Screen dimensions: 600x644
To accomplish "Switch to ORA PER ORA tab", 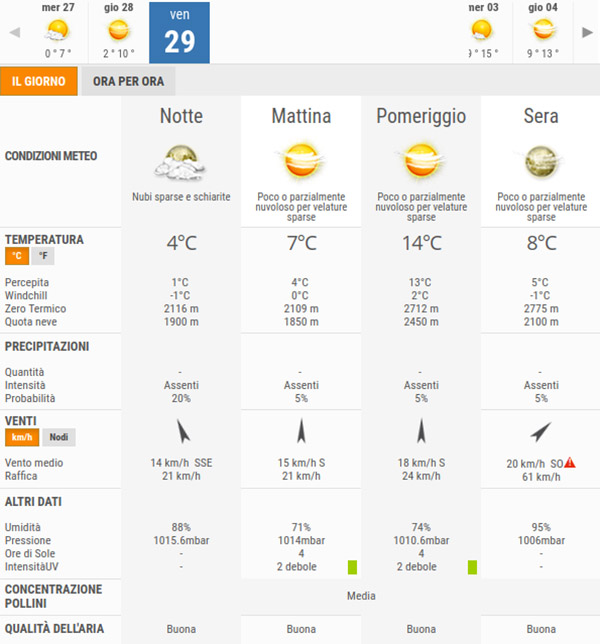I will pos(128,81).
